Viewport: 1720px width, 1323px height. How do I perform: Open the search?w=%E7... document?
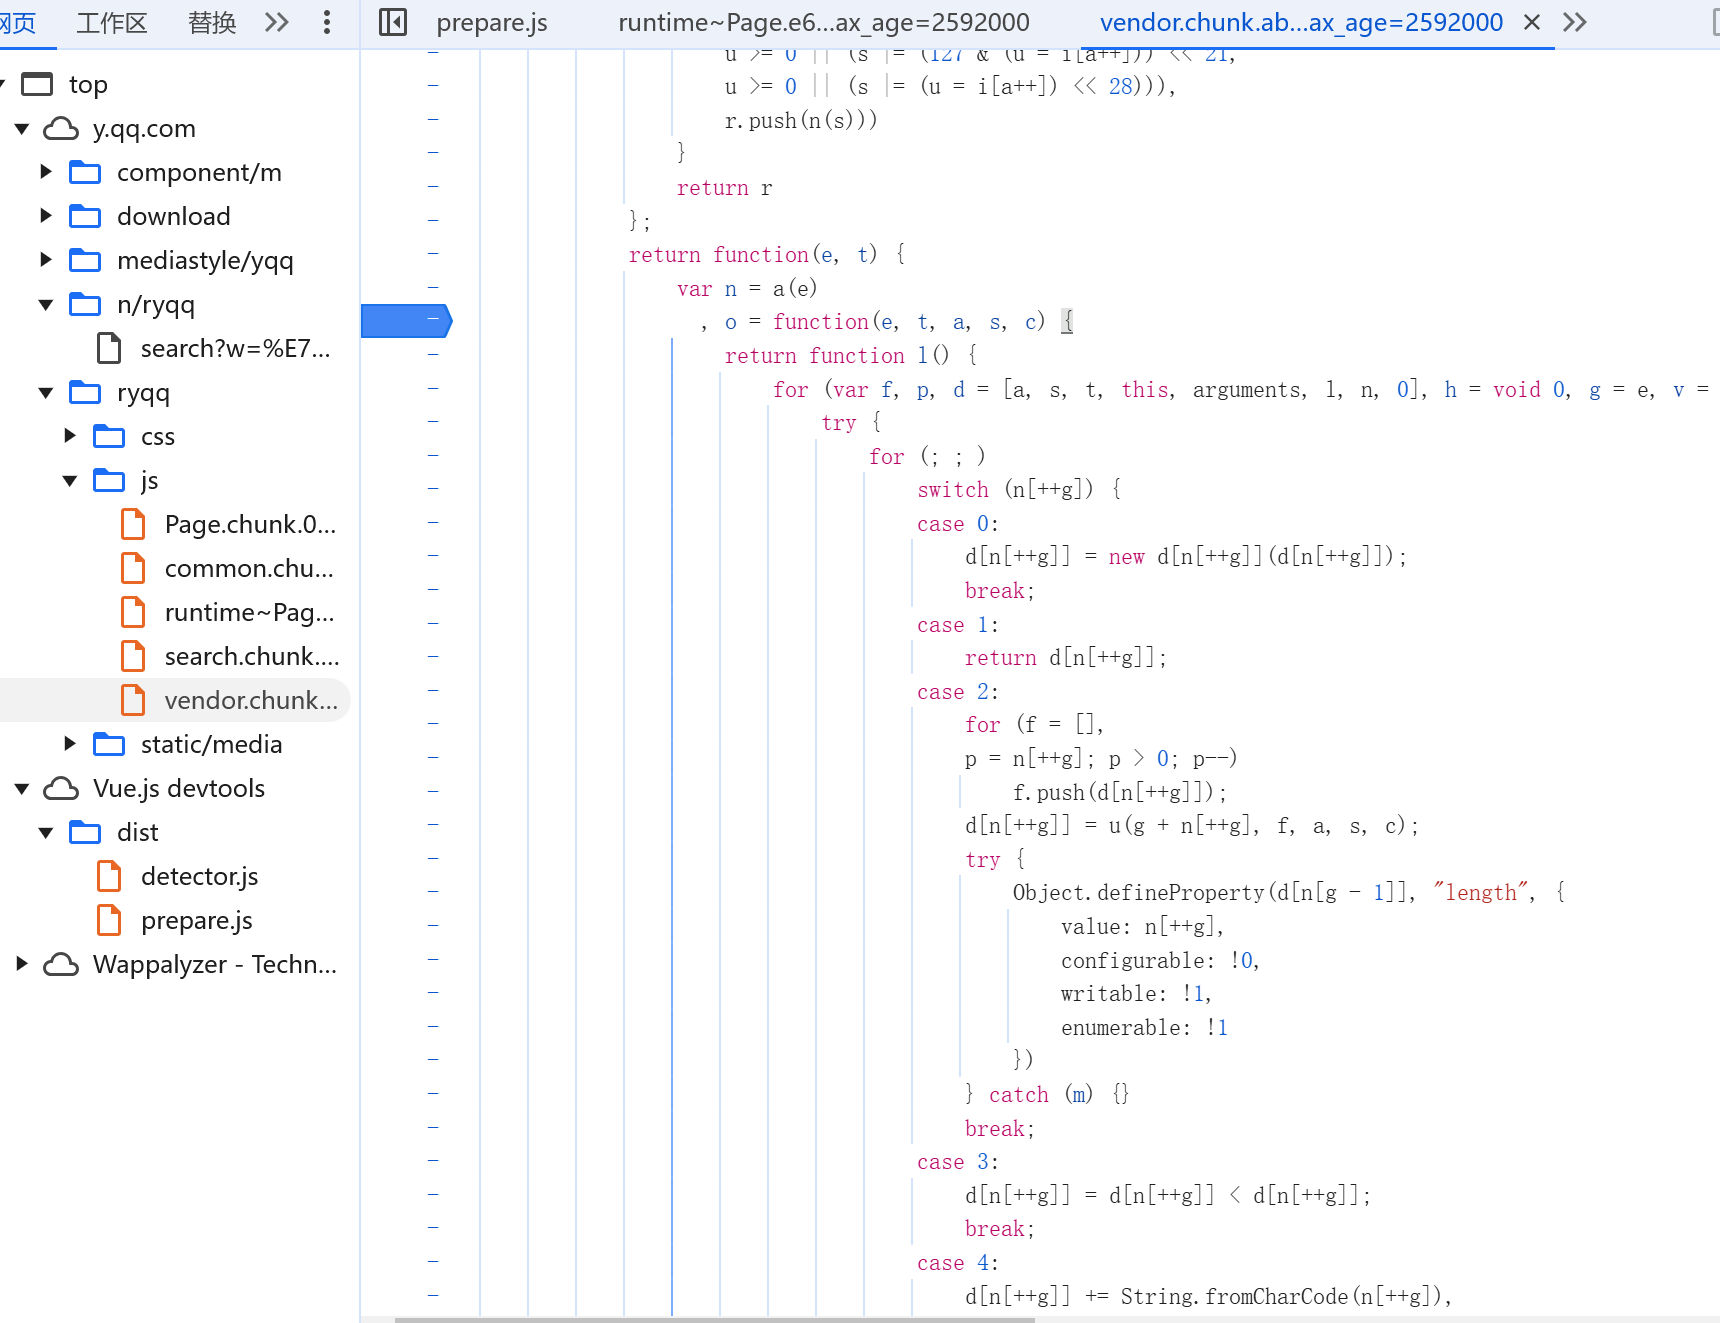(x=235, y=348)
